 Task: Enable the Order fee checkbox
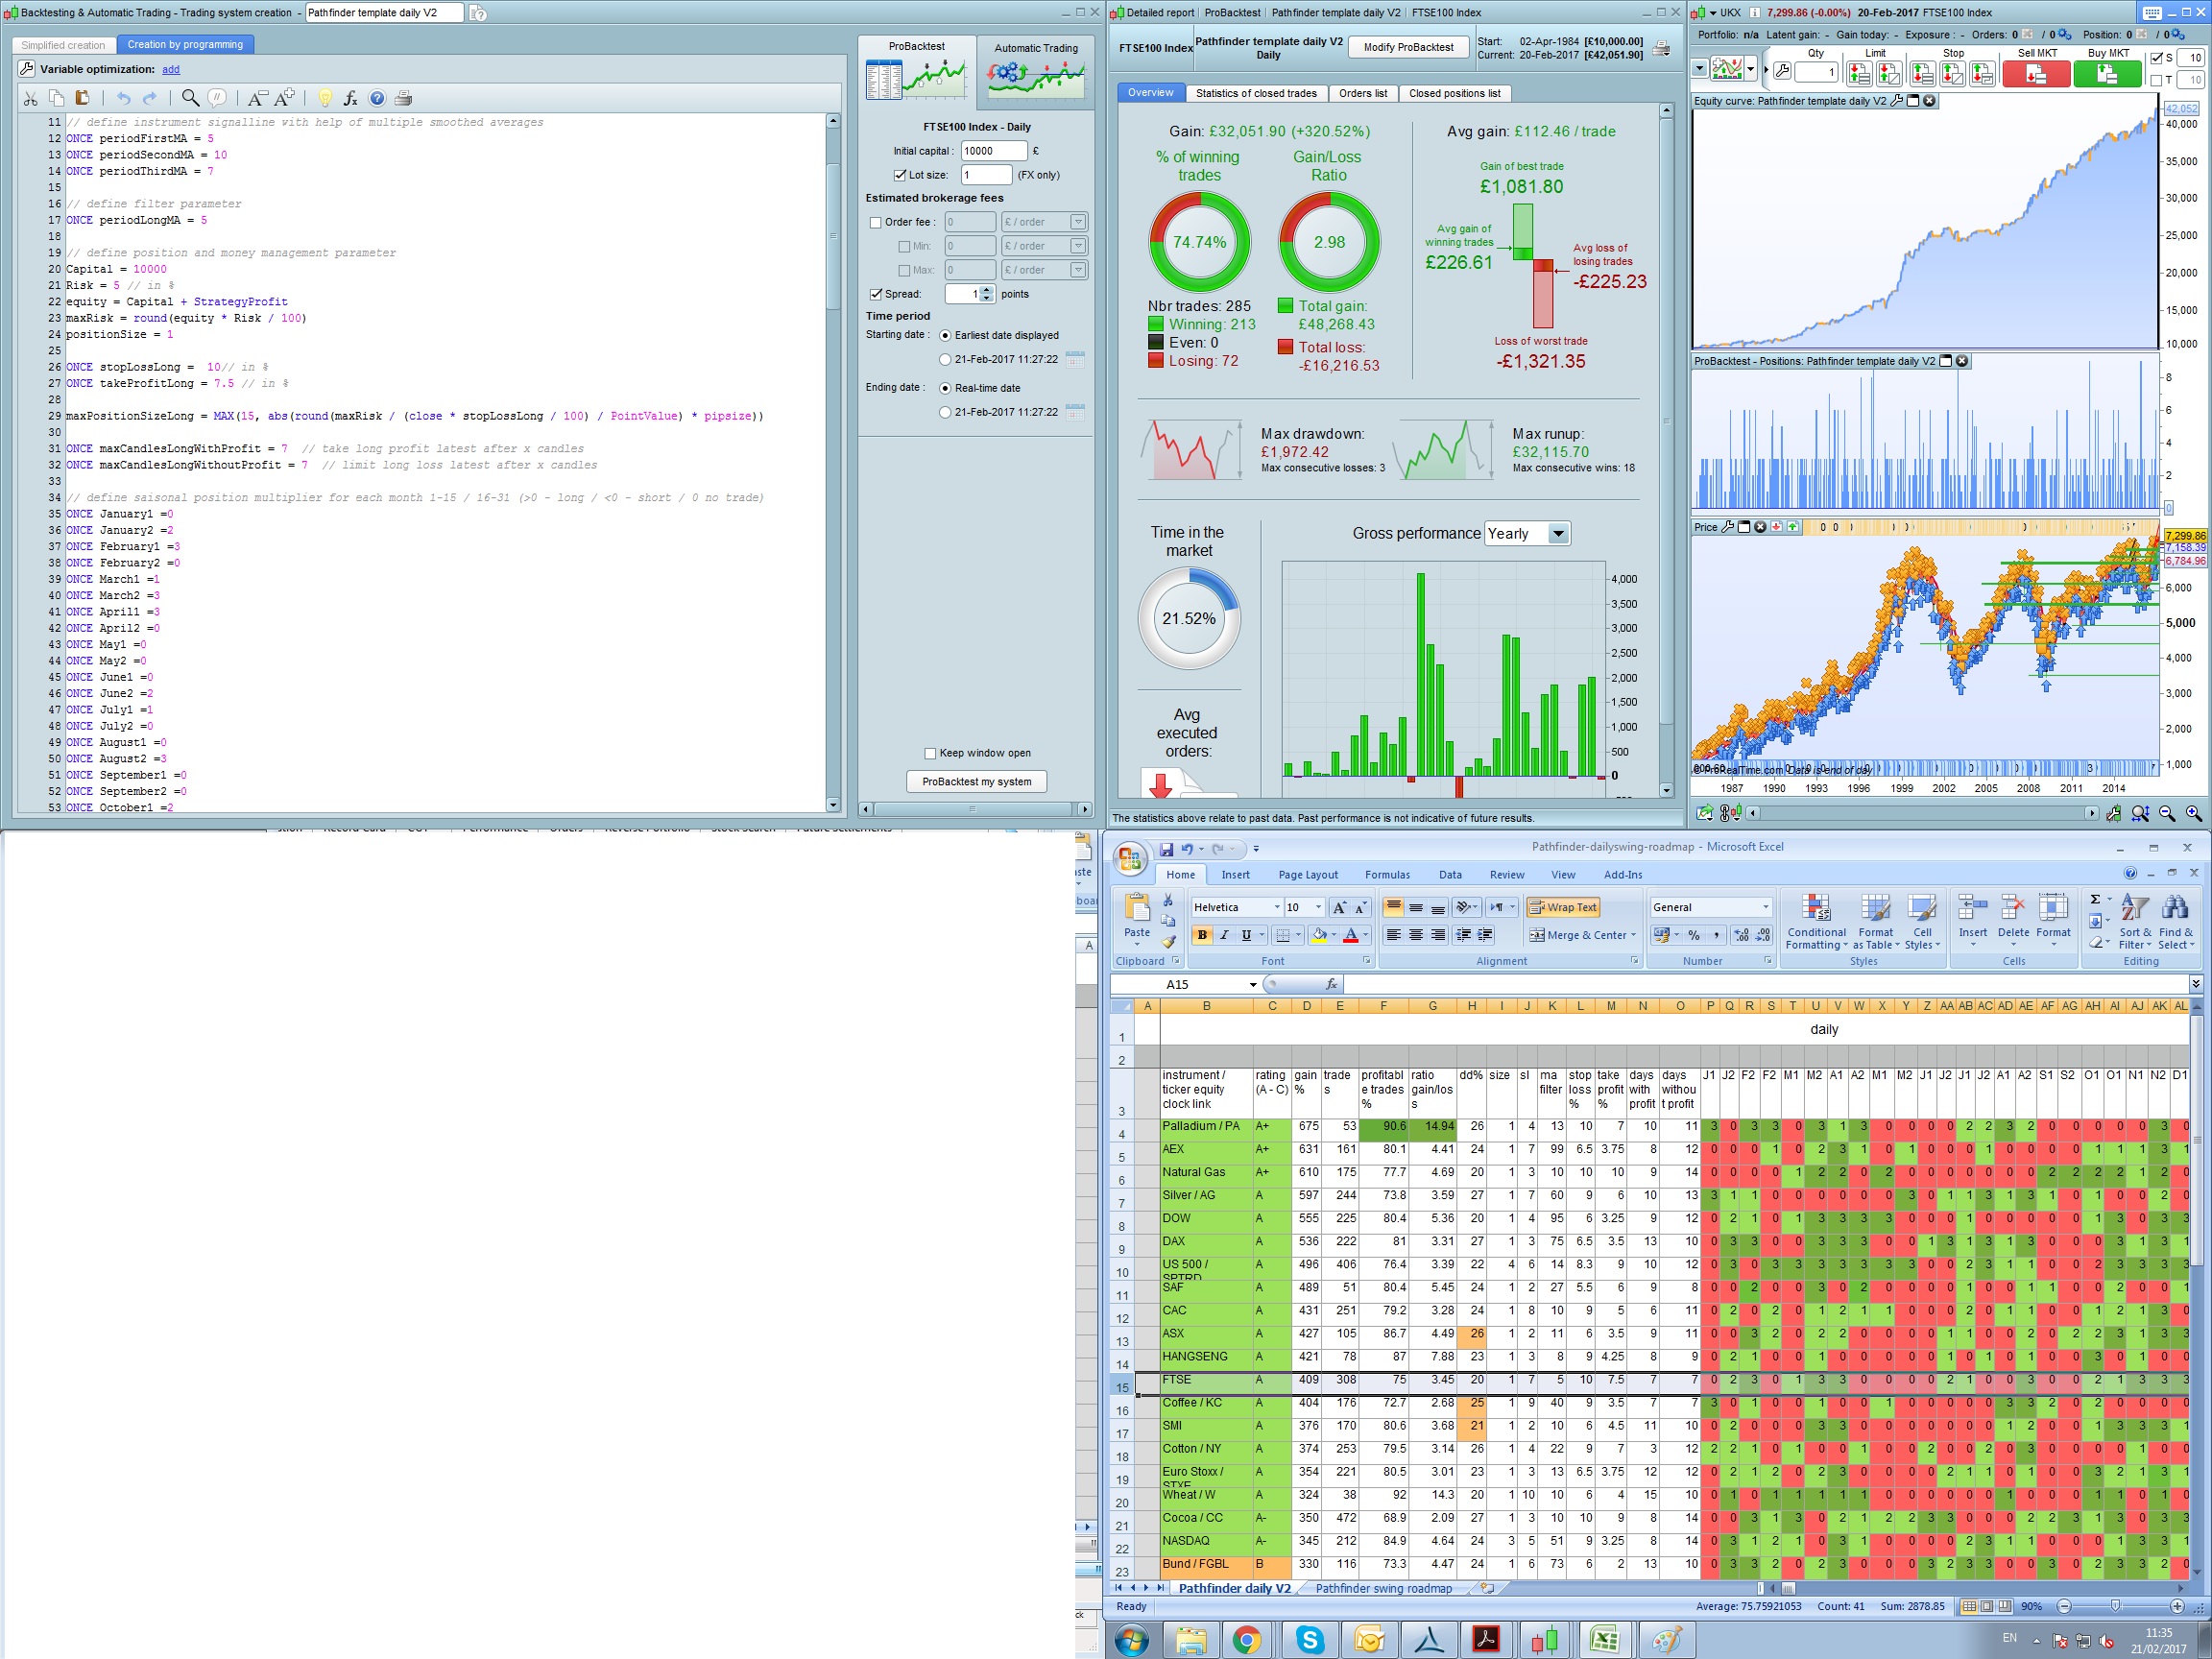point(875,223)
